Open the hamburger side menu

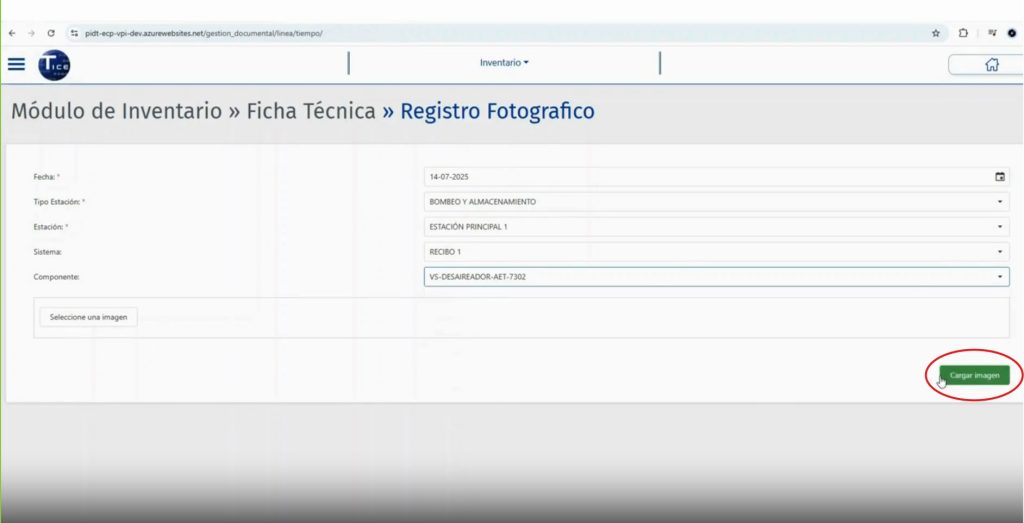[16, 64]
